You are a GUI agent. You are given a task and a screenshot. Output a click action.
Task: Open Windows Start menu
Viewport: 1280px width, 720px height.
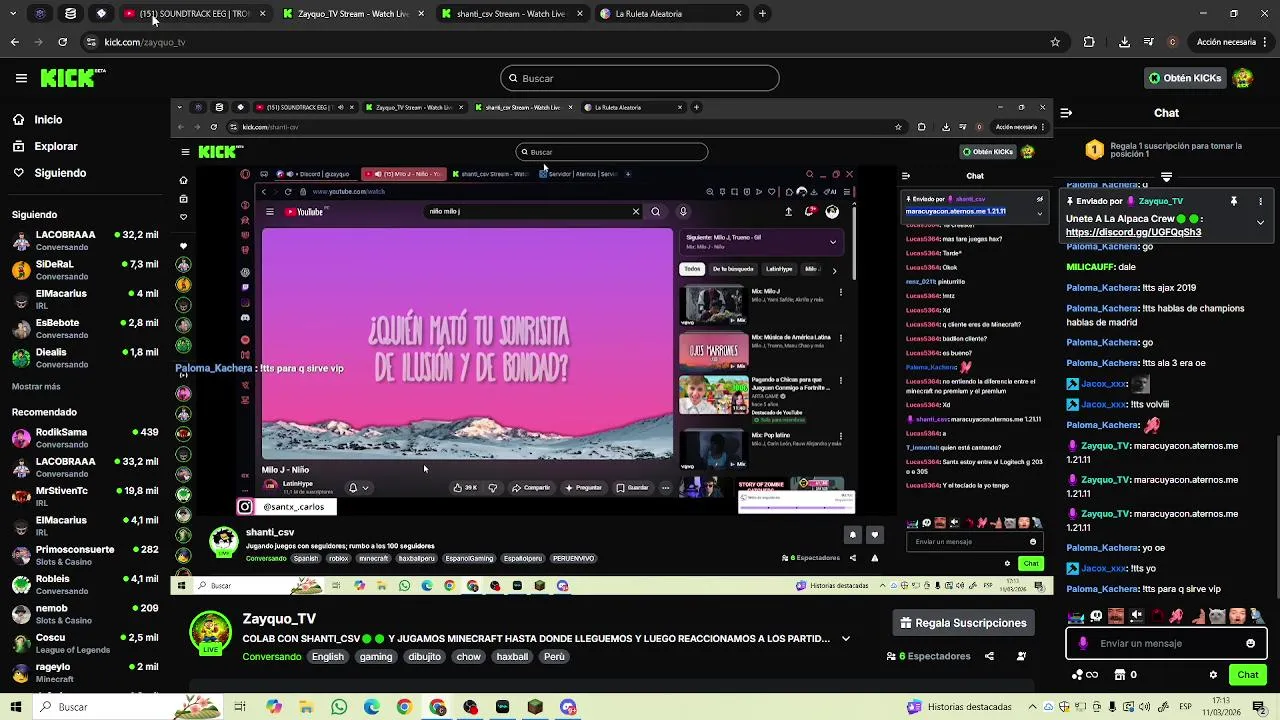[16, 707]
